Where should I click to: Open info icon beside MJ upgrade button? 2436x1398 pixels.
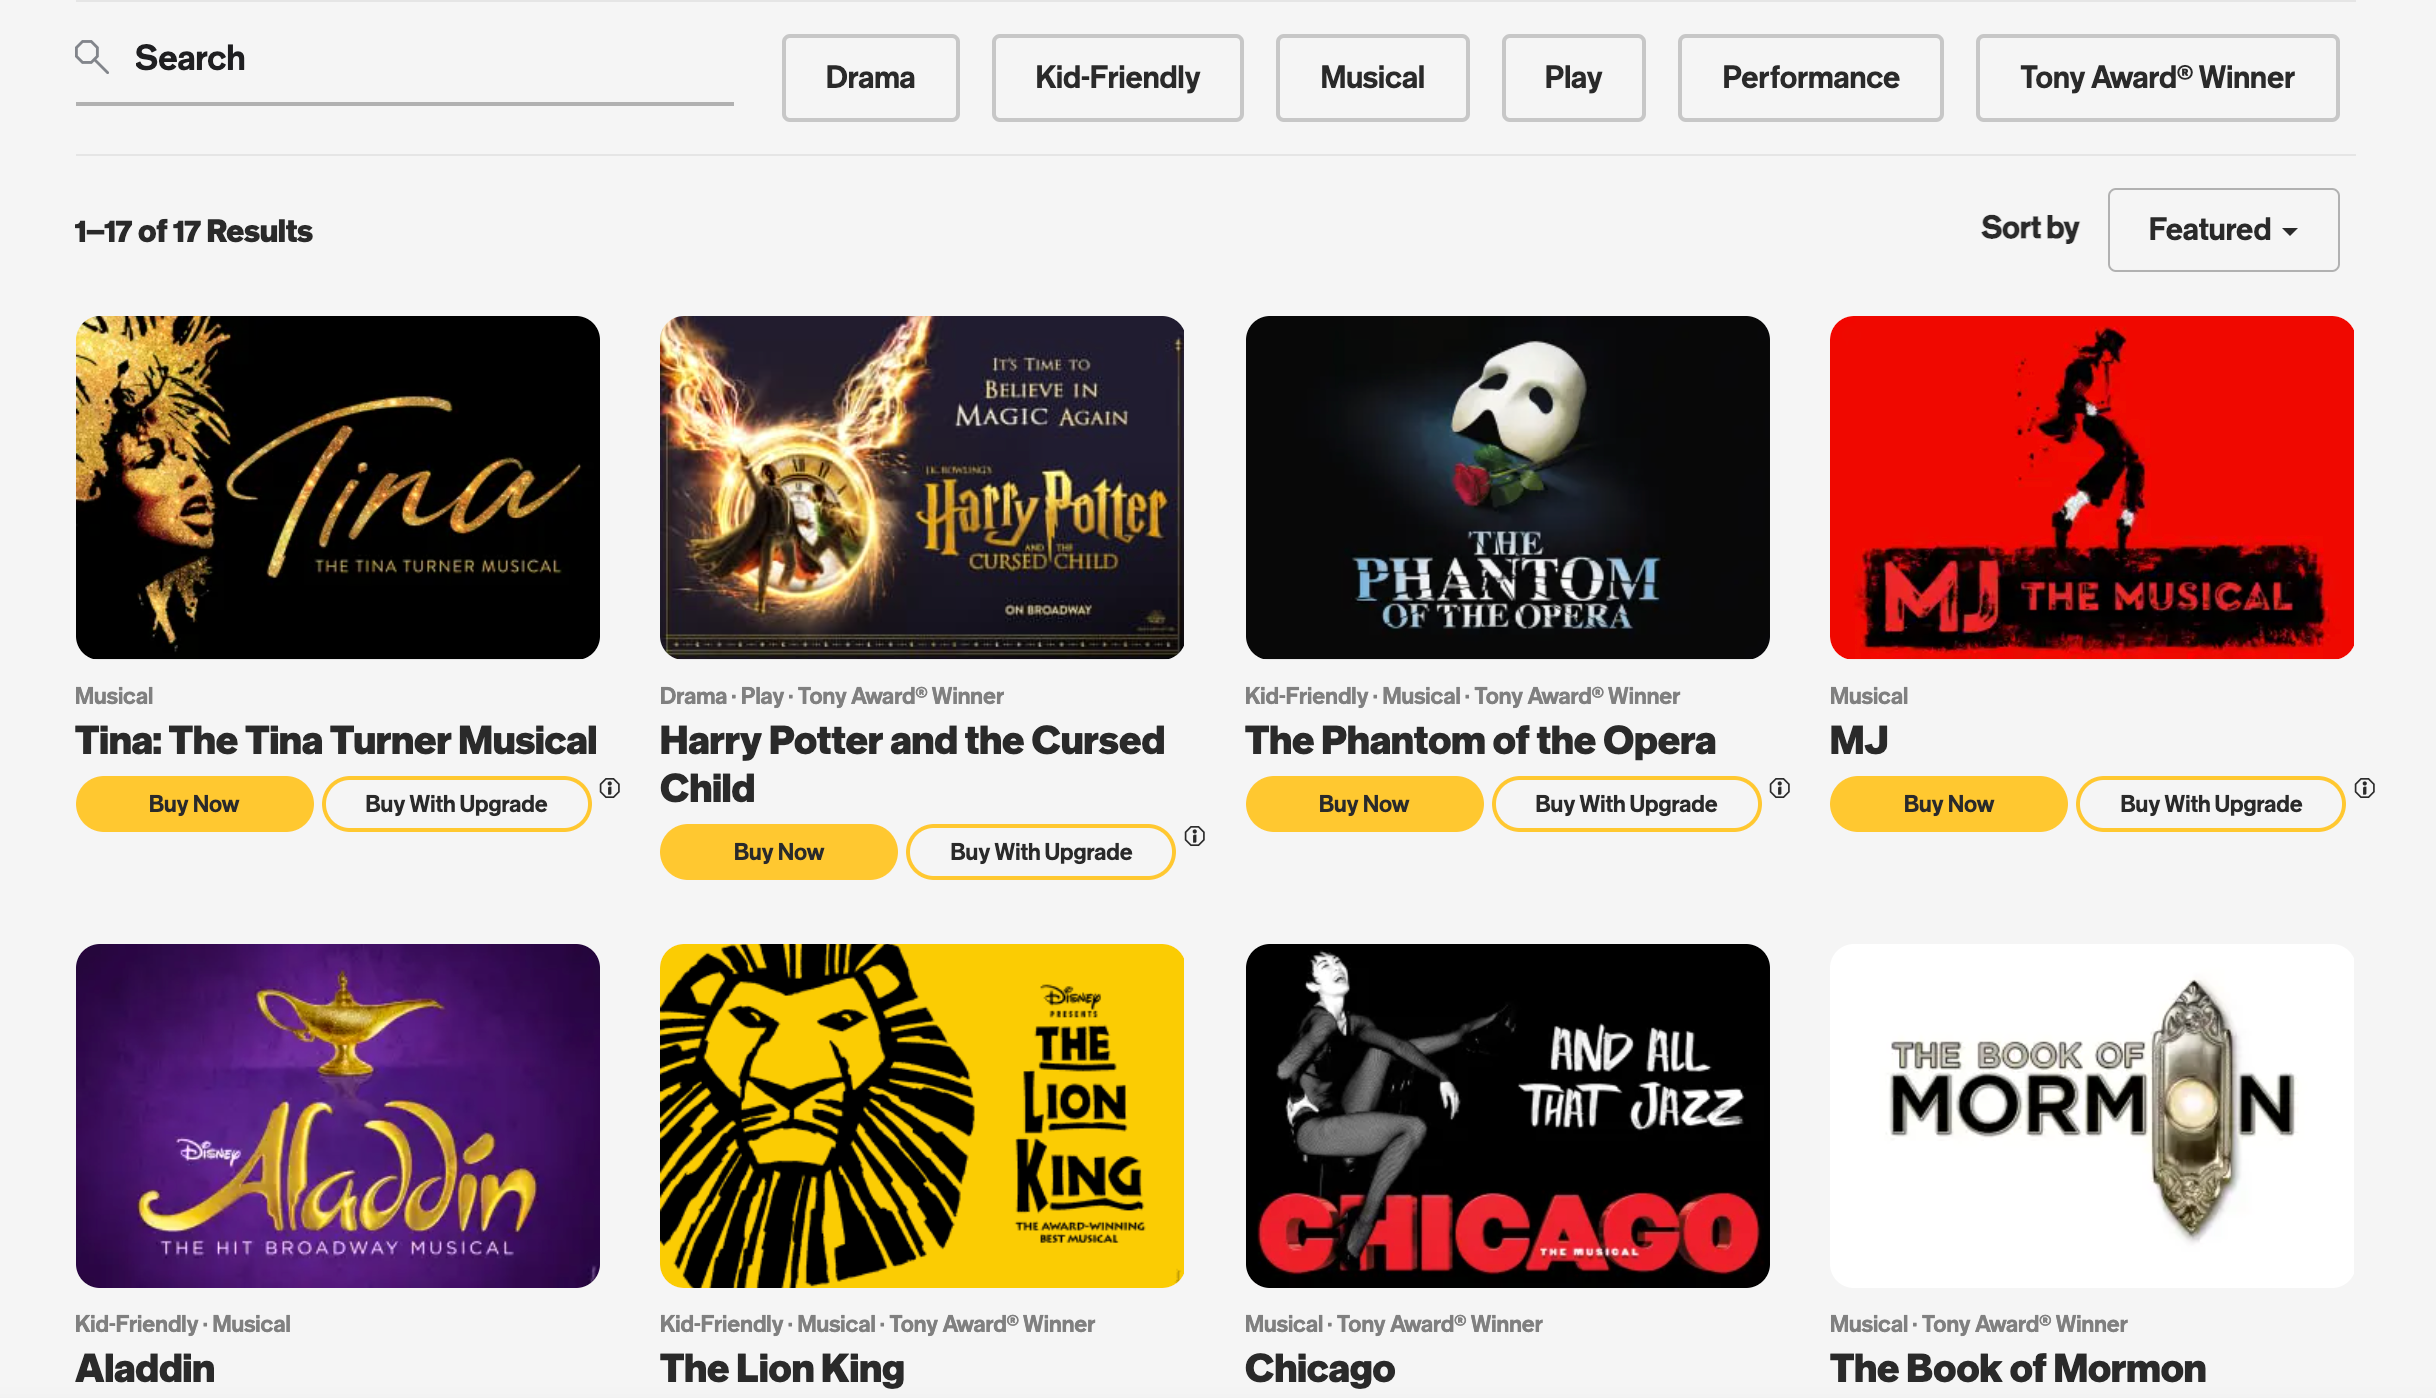[2365, 788]
